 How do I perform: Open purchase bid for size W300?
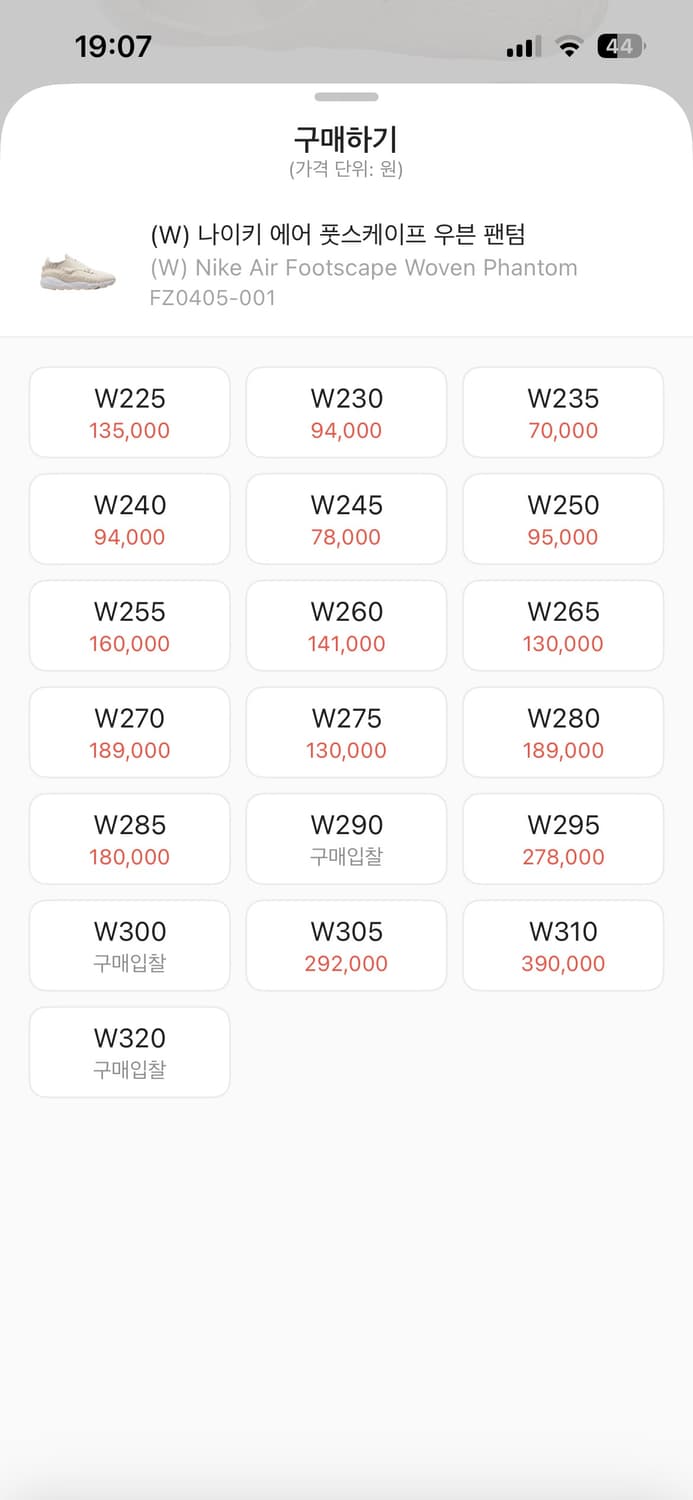pyautogui.click(x=129, y=945)
